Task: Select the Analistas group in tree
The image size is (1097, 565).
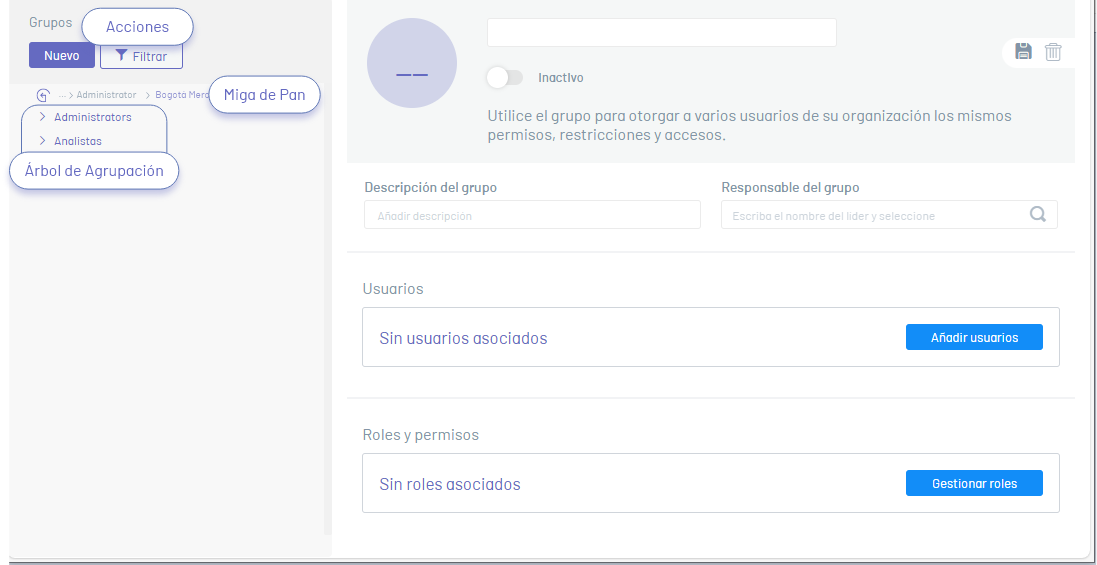Action: coord(78,141)
